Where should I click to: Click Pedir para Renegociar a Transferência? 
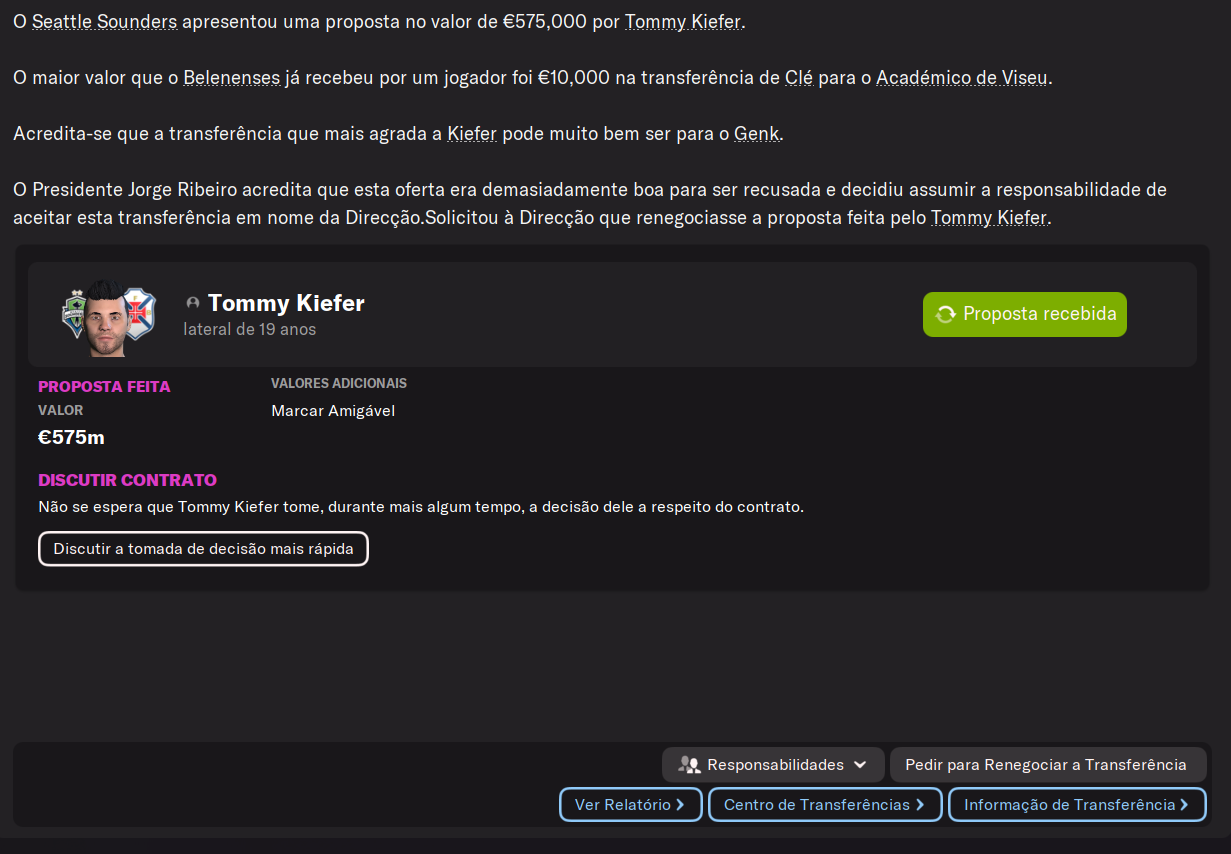point(1048,765)
